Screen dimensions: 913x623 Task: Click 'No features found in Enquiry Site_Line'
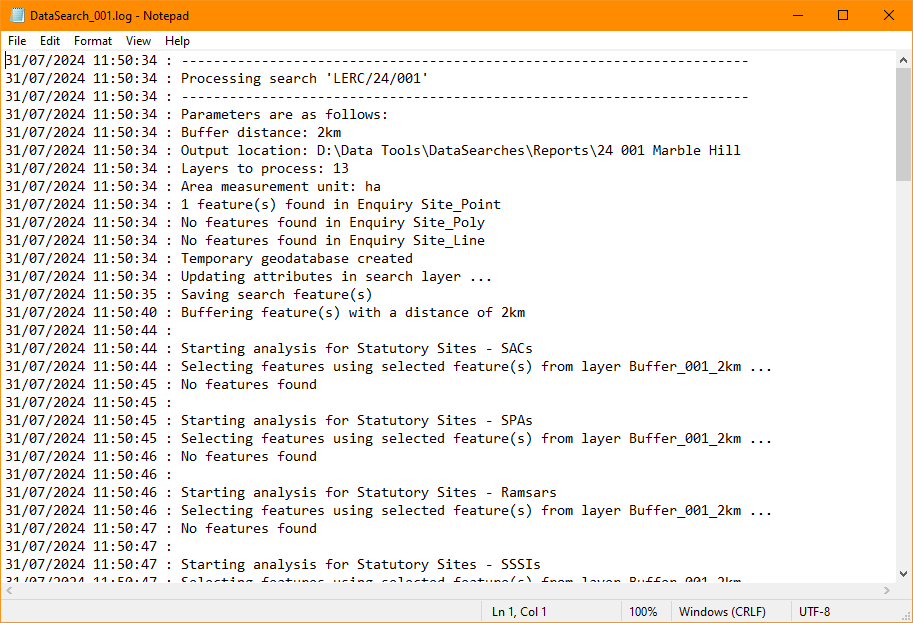(x=332, y=240)
